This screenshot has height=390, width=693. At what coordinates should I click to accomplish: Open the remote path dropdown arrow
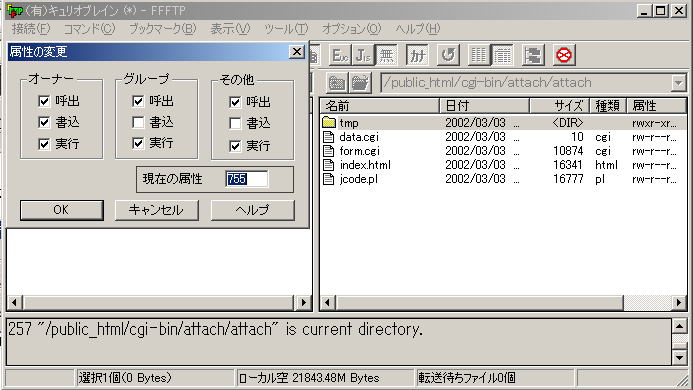[x=678, y=83]
